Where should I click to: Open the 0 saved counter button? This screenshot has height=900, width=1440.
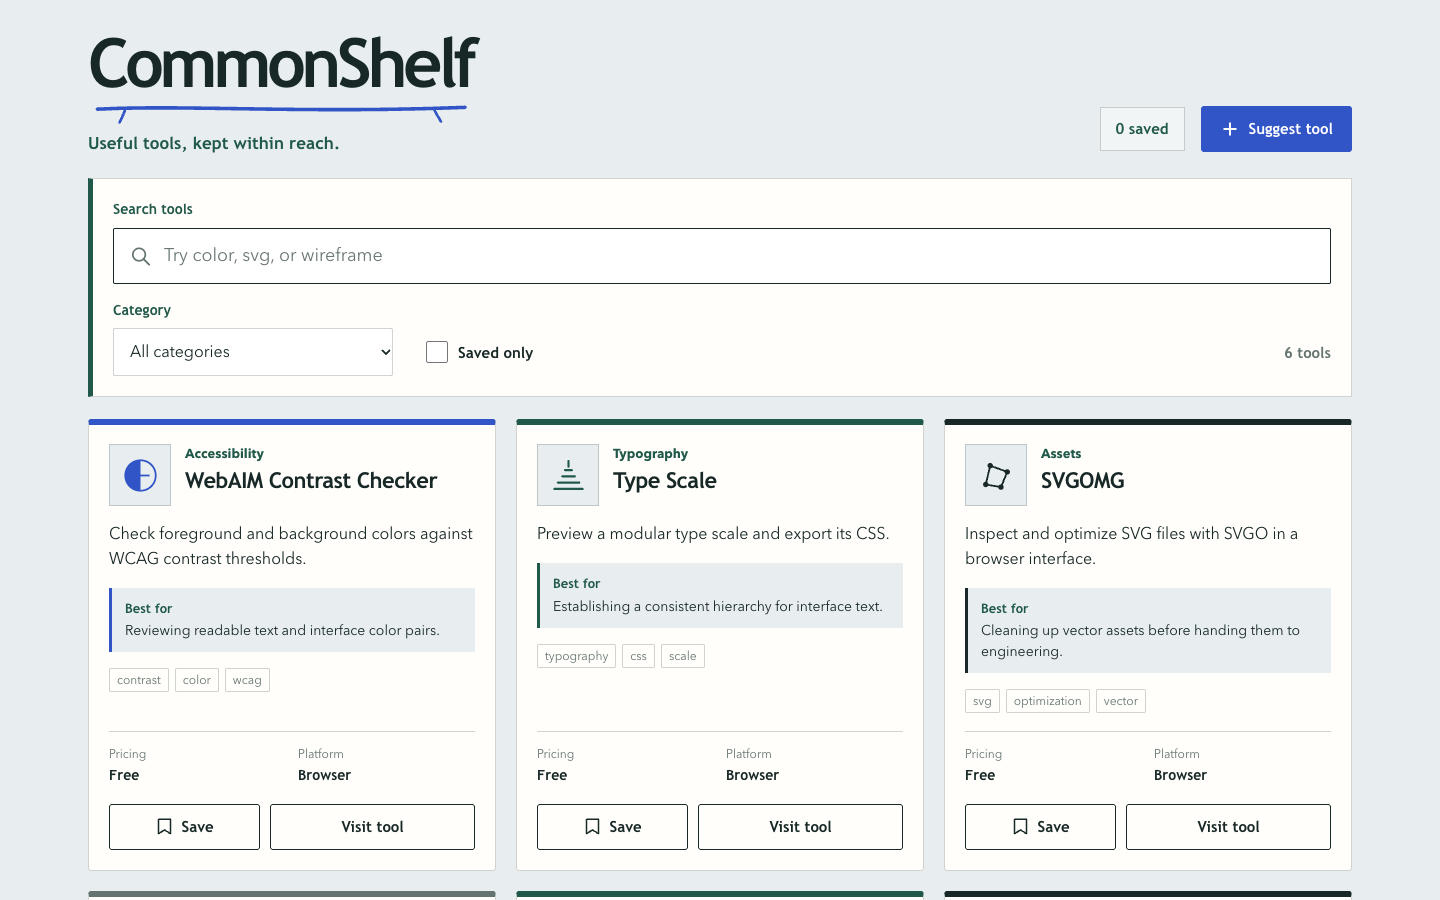pyautogui.click(x=1142, y=129)
